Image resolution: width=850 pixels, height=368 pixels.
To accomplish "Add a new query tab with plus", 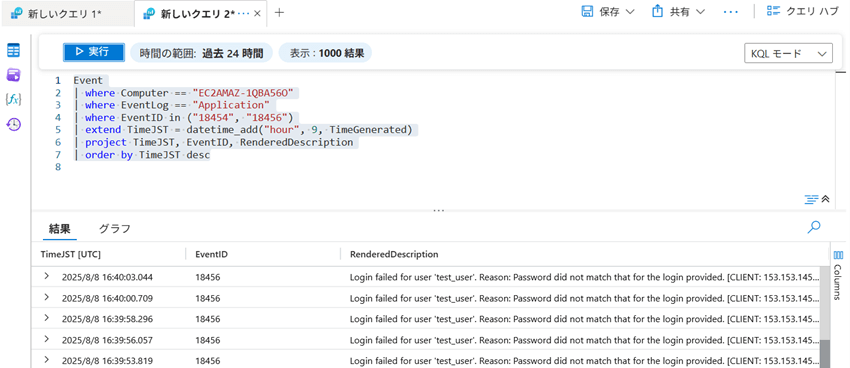I will 279,13.
